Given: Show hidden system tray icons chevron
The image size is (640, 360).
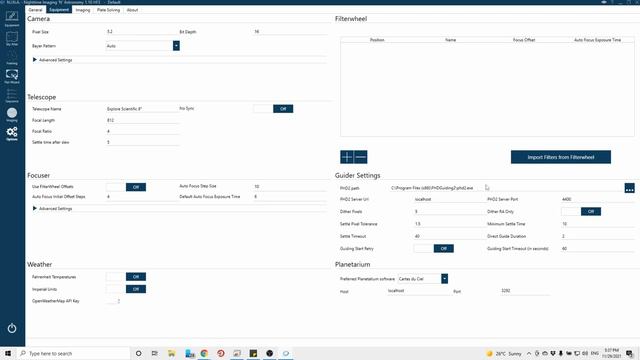Looking at the screenshot, I should point(529,353).
